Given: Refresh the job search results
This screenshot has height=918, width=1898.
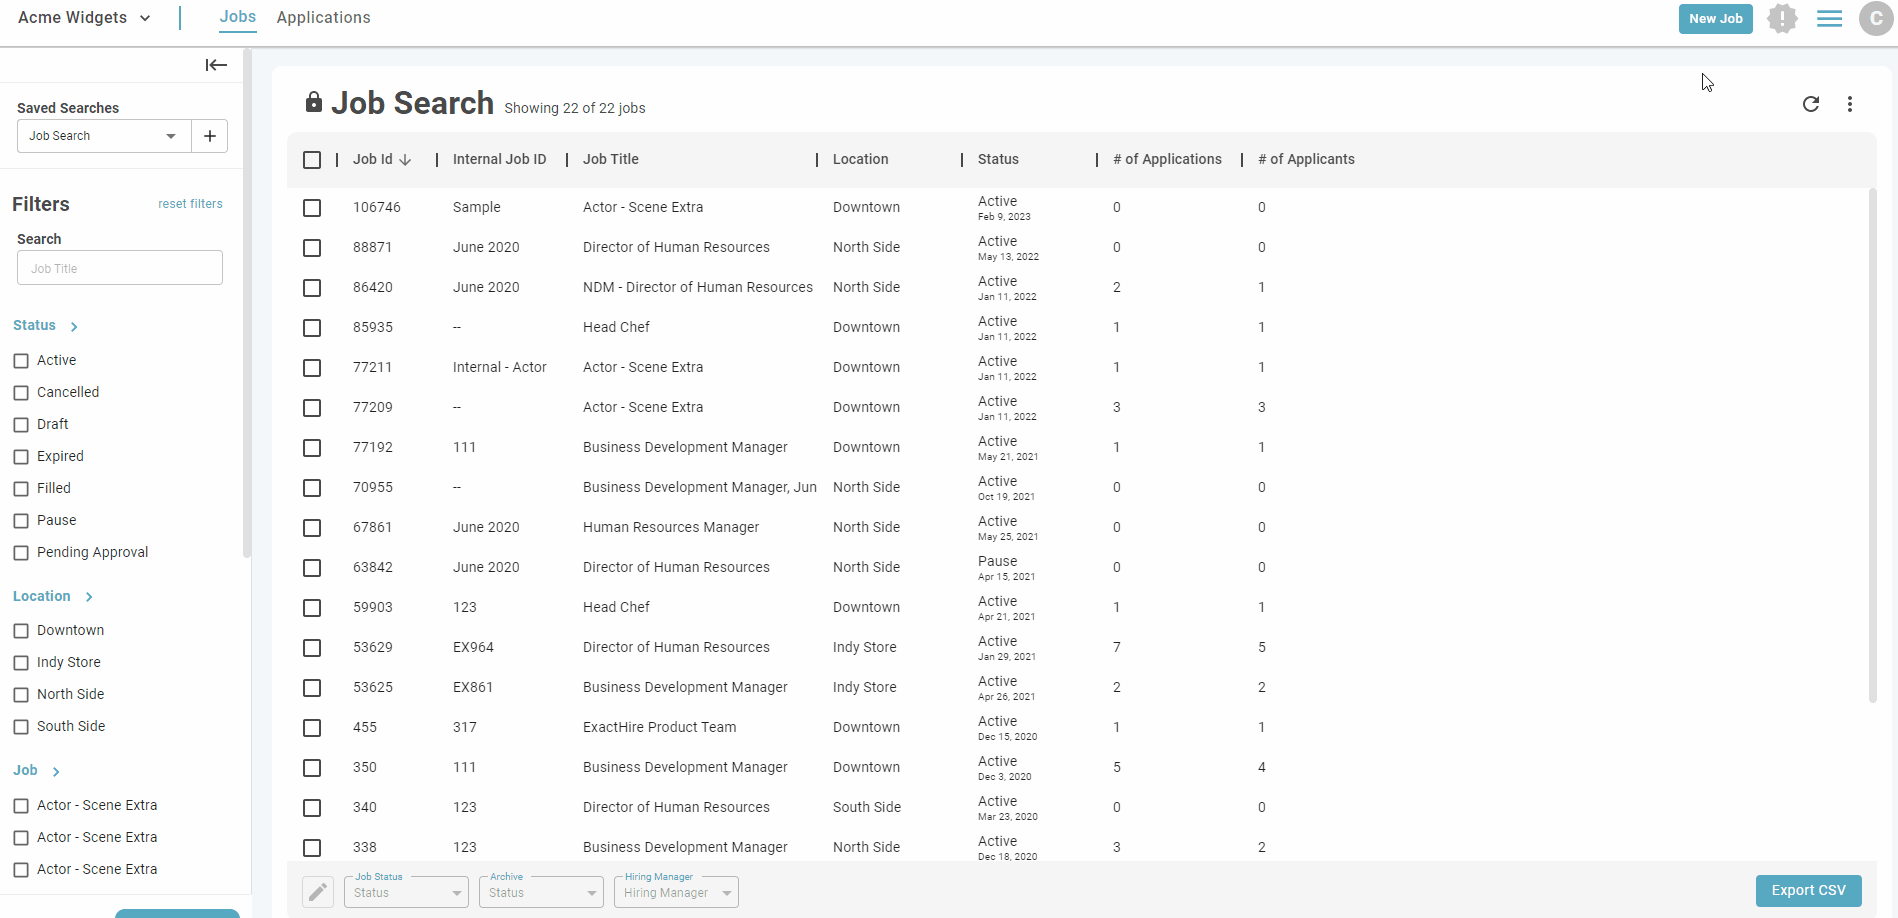Looking at the screenshot, I should click(1811, 104).
